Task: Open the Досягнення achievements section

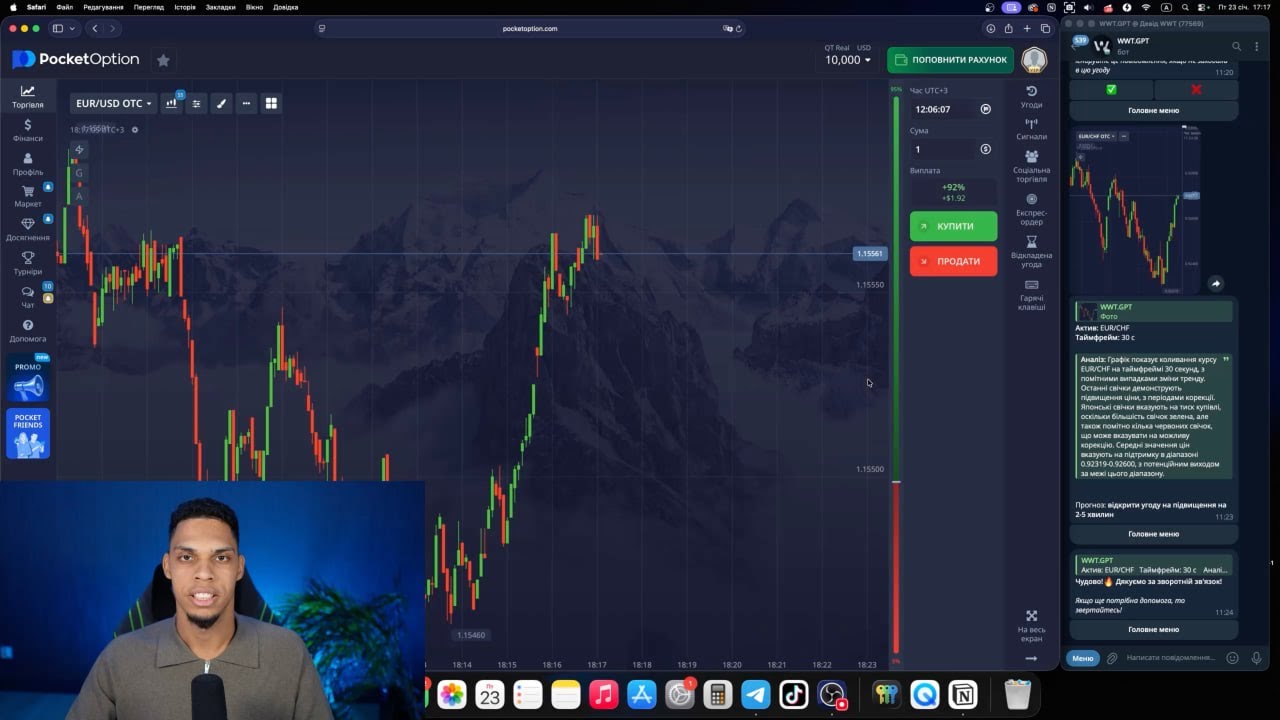Action: click(28, 229)
